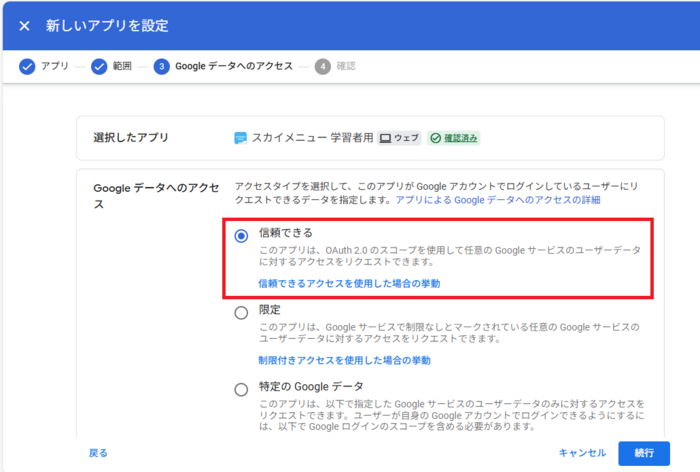Click the 選択したアプリ row label
700x472 pixels.
point(131,138)
